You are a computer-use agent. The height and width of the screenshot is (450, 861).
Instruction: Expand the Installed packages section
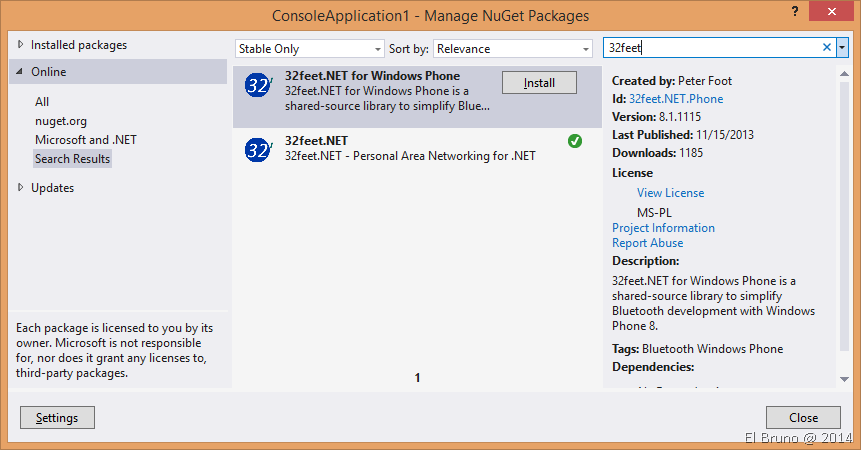[22, 45]
